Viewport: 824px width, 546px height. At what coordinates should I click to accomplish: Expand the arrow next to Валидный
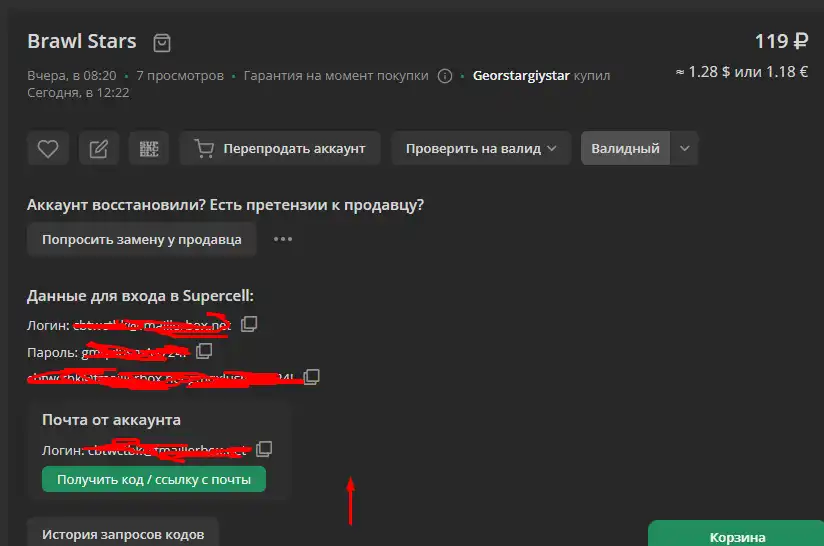pyautogui.click(x=684, y=149)
